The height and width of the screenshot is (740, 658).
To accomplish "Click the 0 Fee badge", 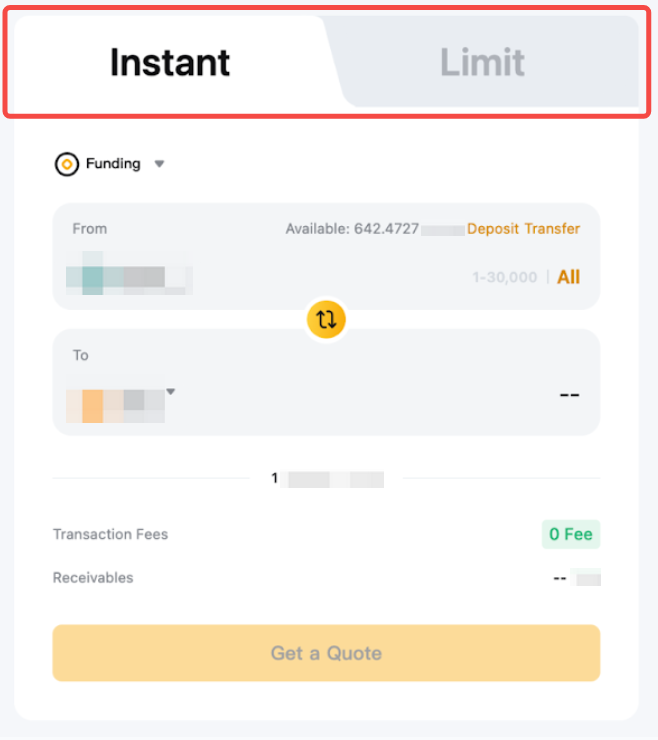I will coord(570,534).
